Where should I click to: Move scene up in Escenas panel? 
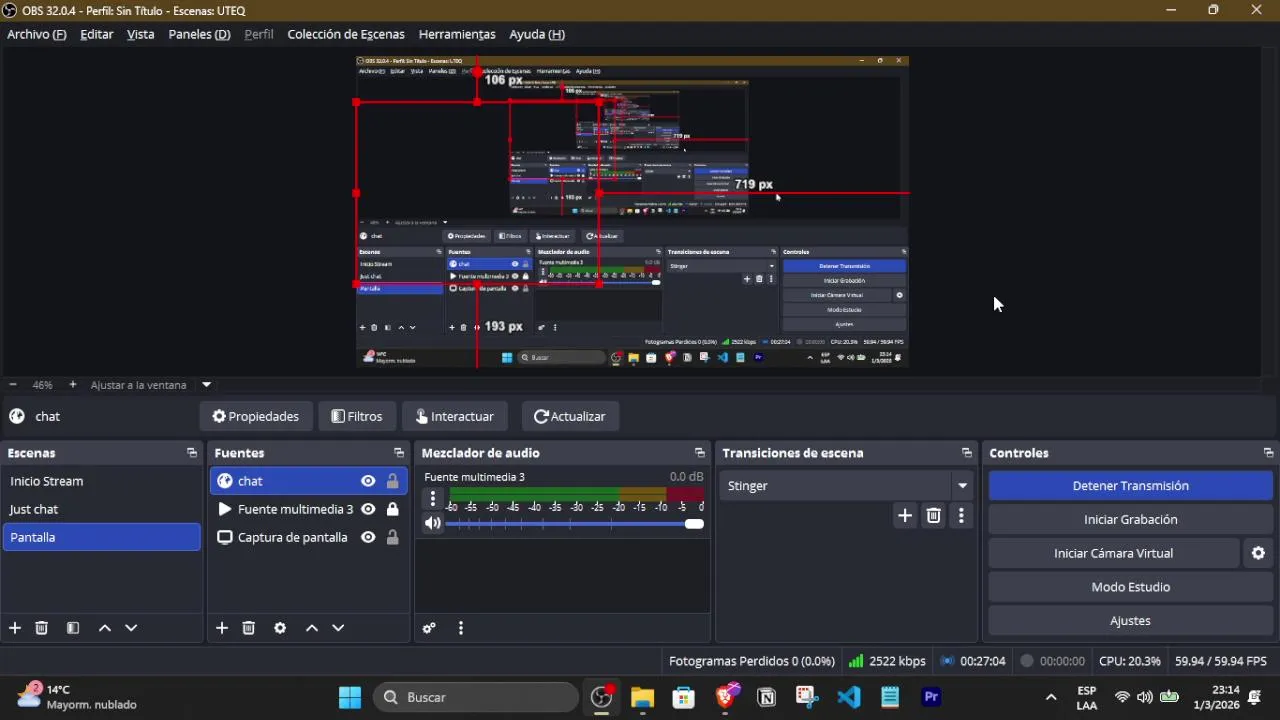[105, 628]
